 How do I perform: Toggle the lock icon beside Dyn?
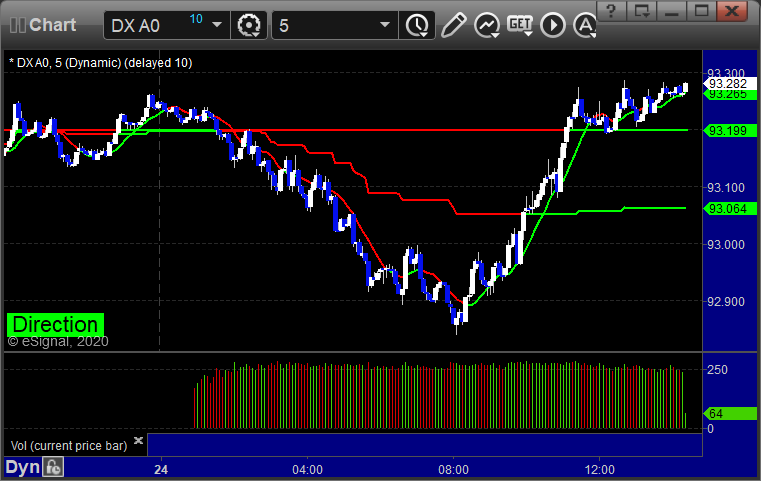pyautogui.click(x=53, y=467)
